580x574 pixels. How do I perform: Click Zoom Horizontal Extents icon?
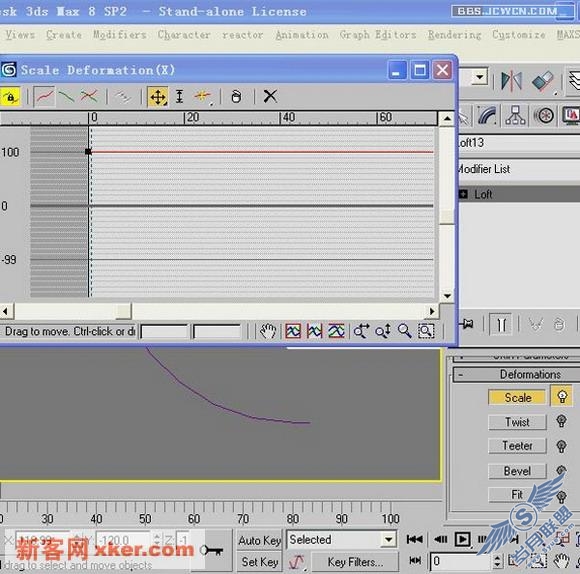pos(314,331)
